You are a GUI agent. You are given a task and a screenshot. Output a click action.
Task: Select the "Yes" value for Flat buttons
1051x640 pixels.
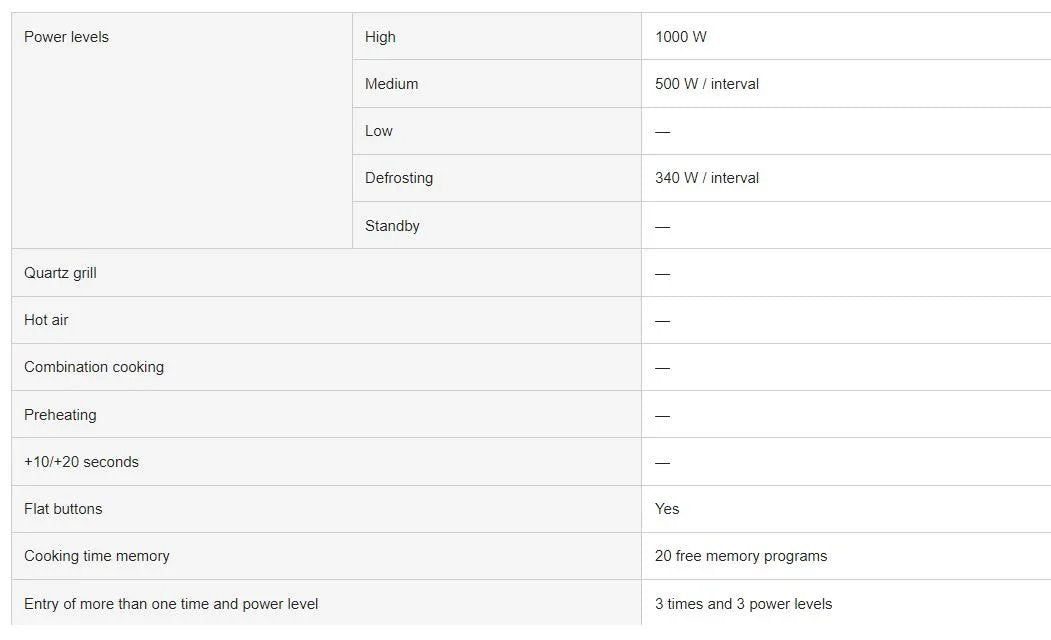pos(667,509)
